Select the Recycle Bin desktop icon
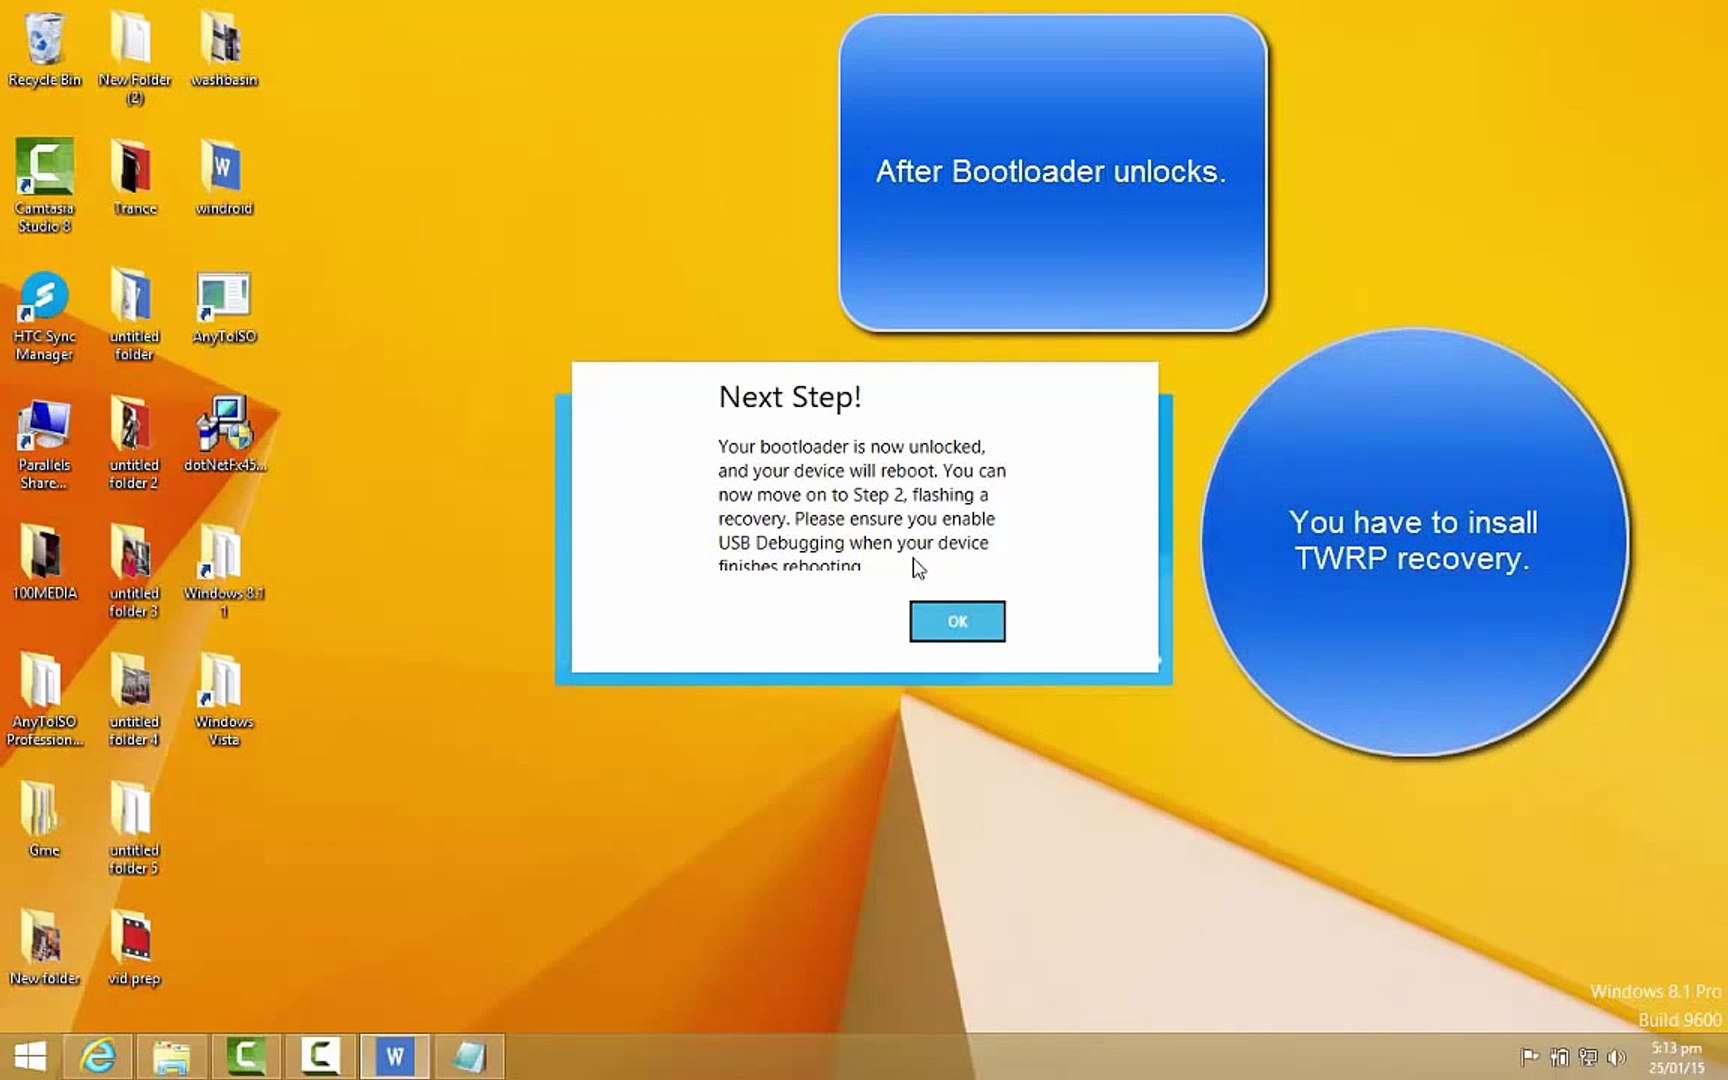Image resolution: width=1728 pixels, height=1080 pixels. [44, 50]
